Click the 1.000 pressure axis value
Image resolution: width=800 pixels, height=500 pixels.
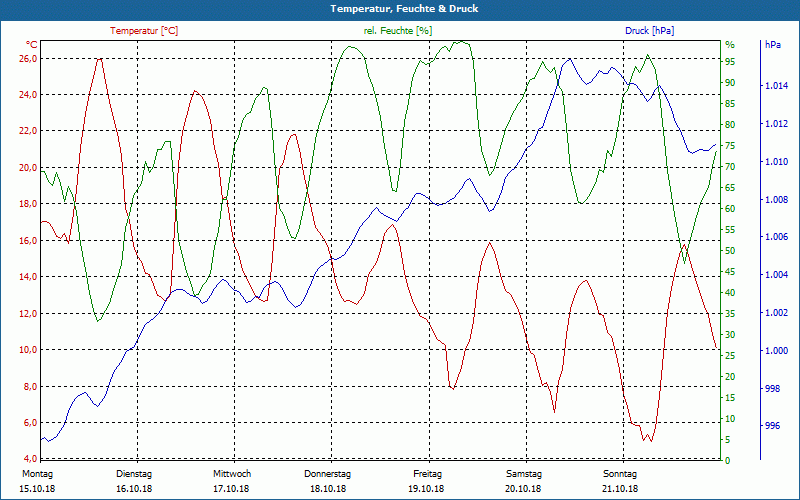coord(776,351)
